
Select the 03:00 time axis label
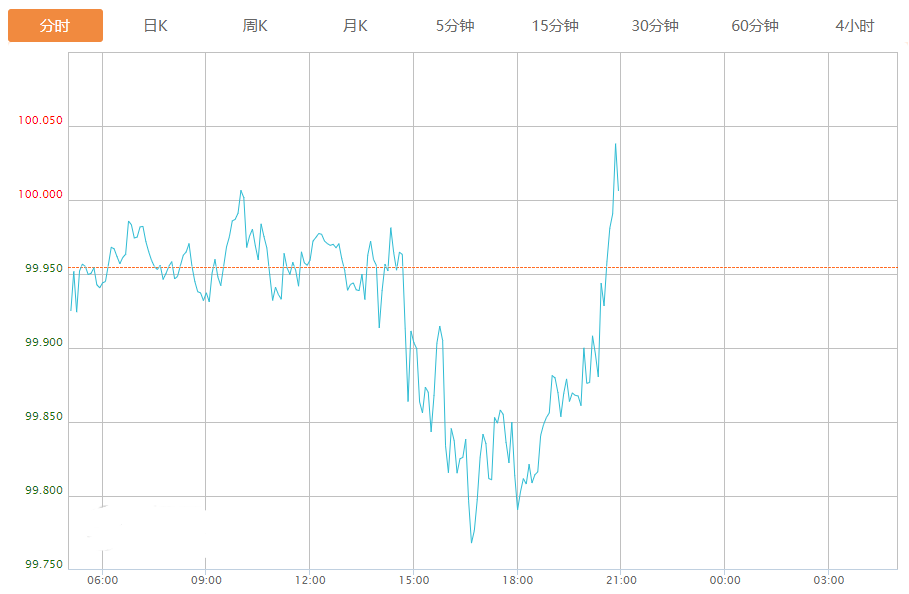coord(828,581)
